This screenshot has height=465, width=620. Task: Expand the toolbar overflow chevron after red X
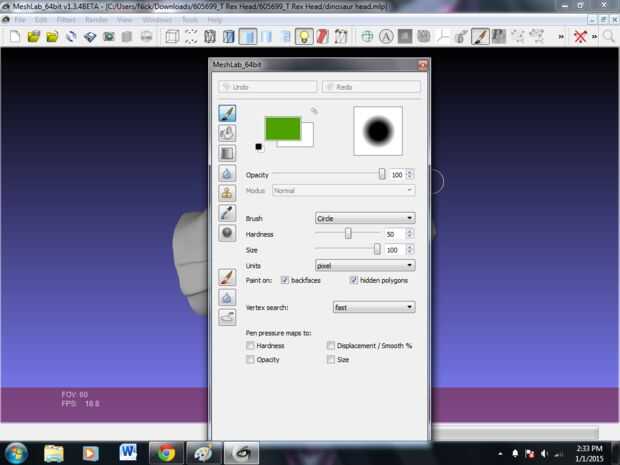pos(594,37)
